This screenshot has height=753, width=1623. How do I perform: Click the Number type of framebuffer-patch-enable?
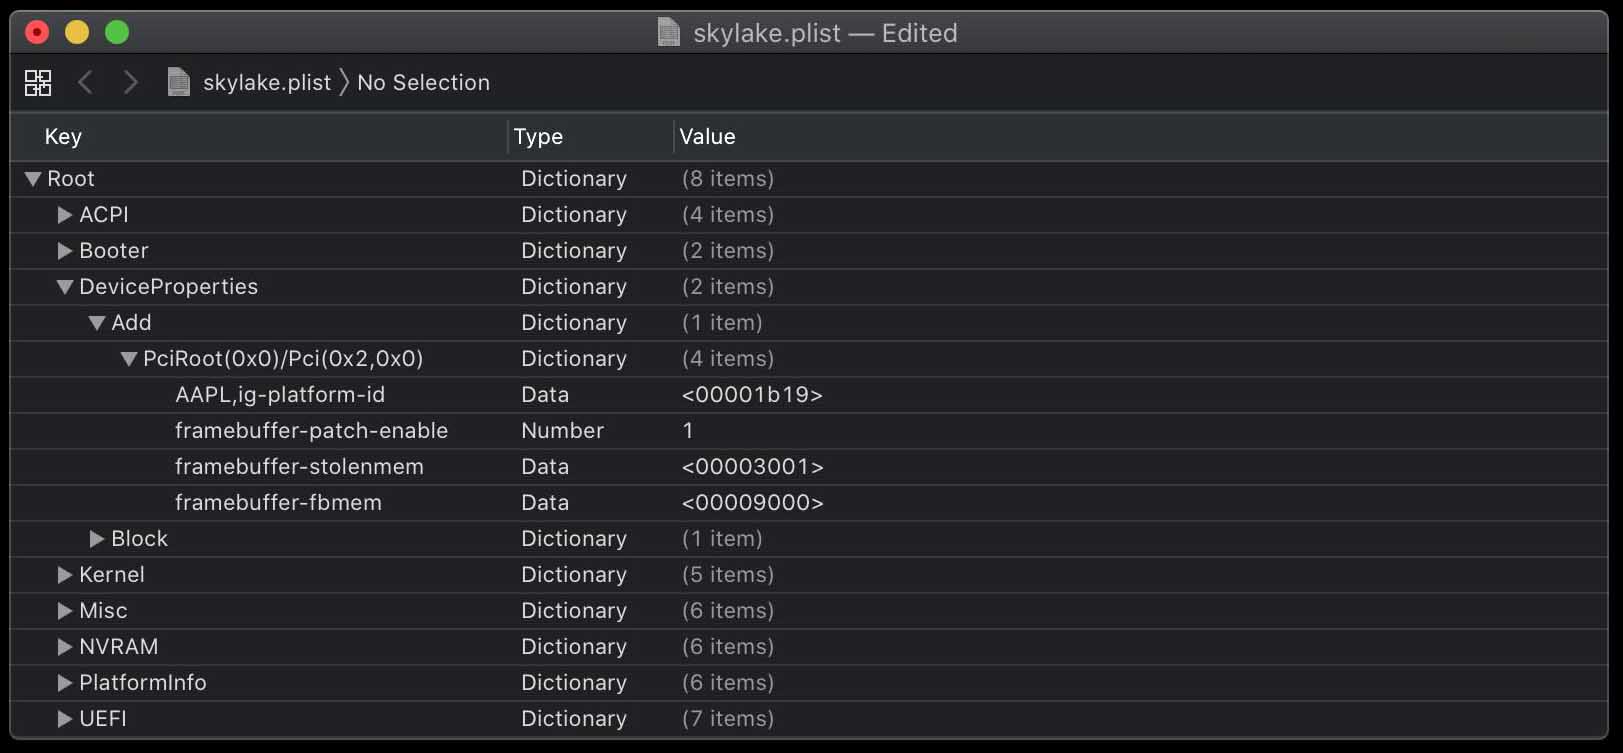(563, 431)
